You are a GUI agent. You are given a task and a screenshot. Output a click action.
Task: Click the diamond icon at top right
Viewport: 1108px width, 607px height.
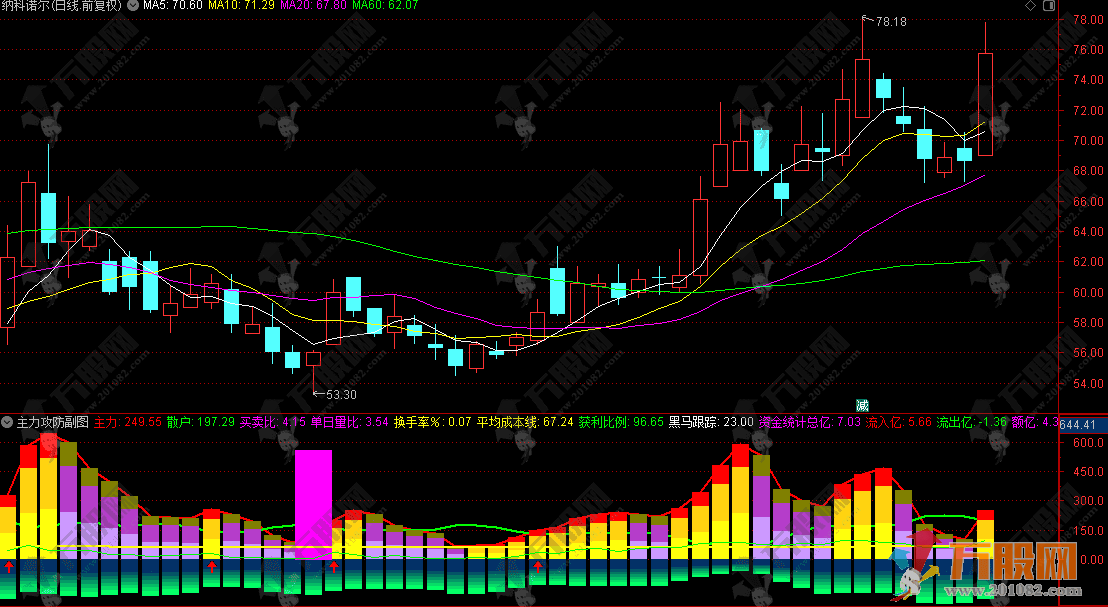point(1030,6)
